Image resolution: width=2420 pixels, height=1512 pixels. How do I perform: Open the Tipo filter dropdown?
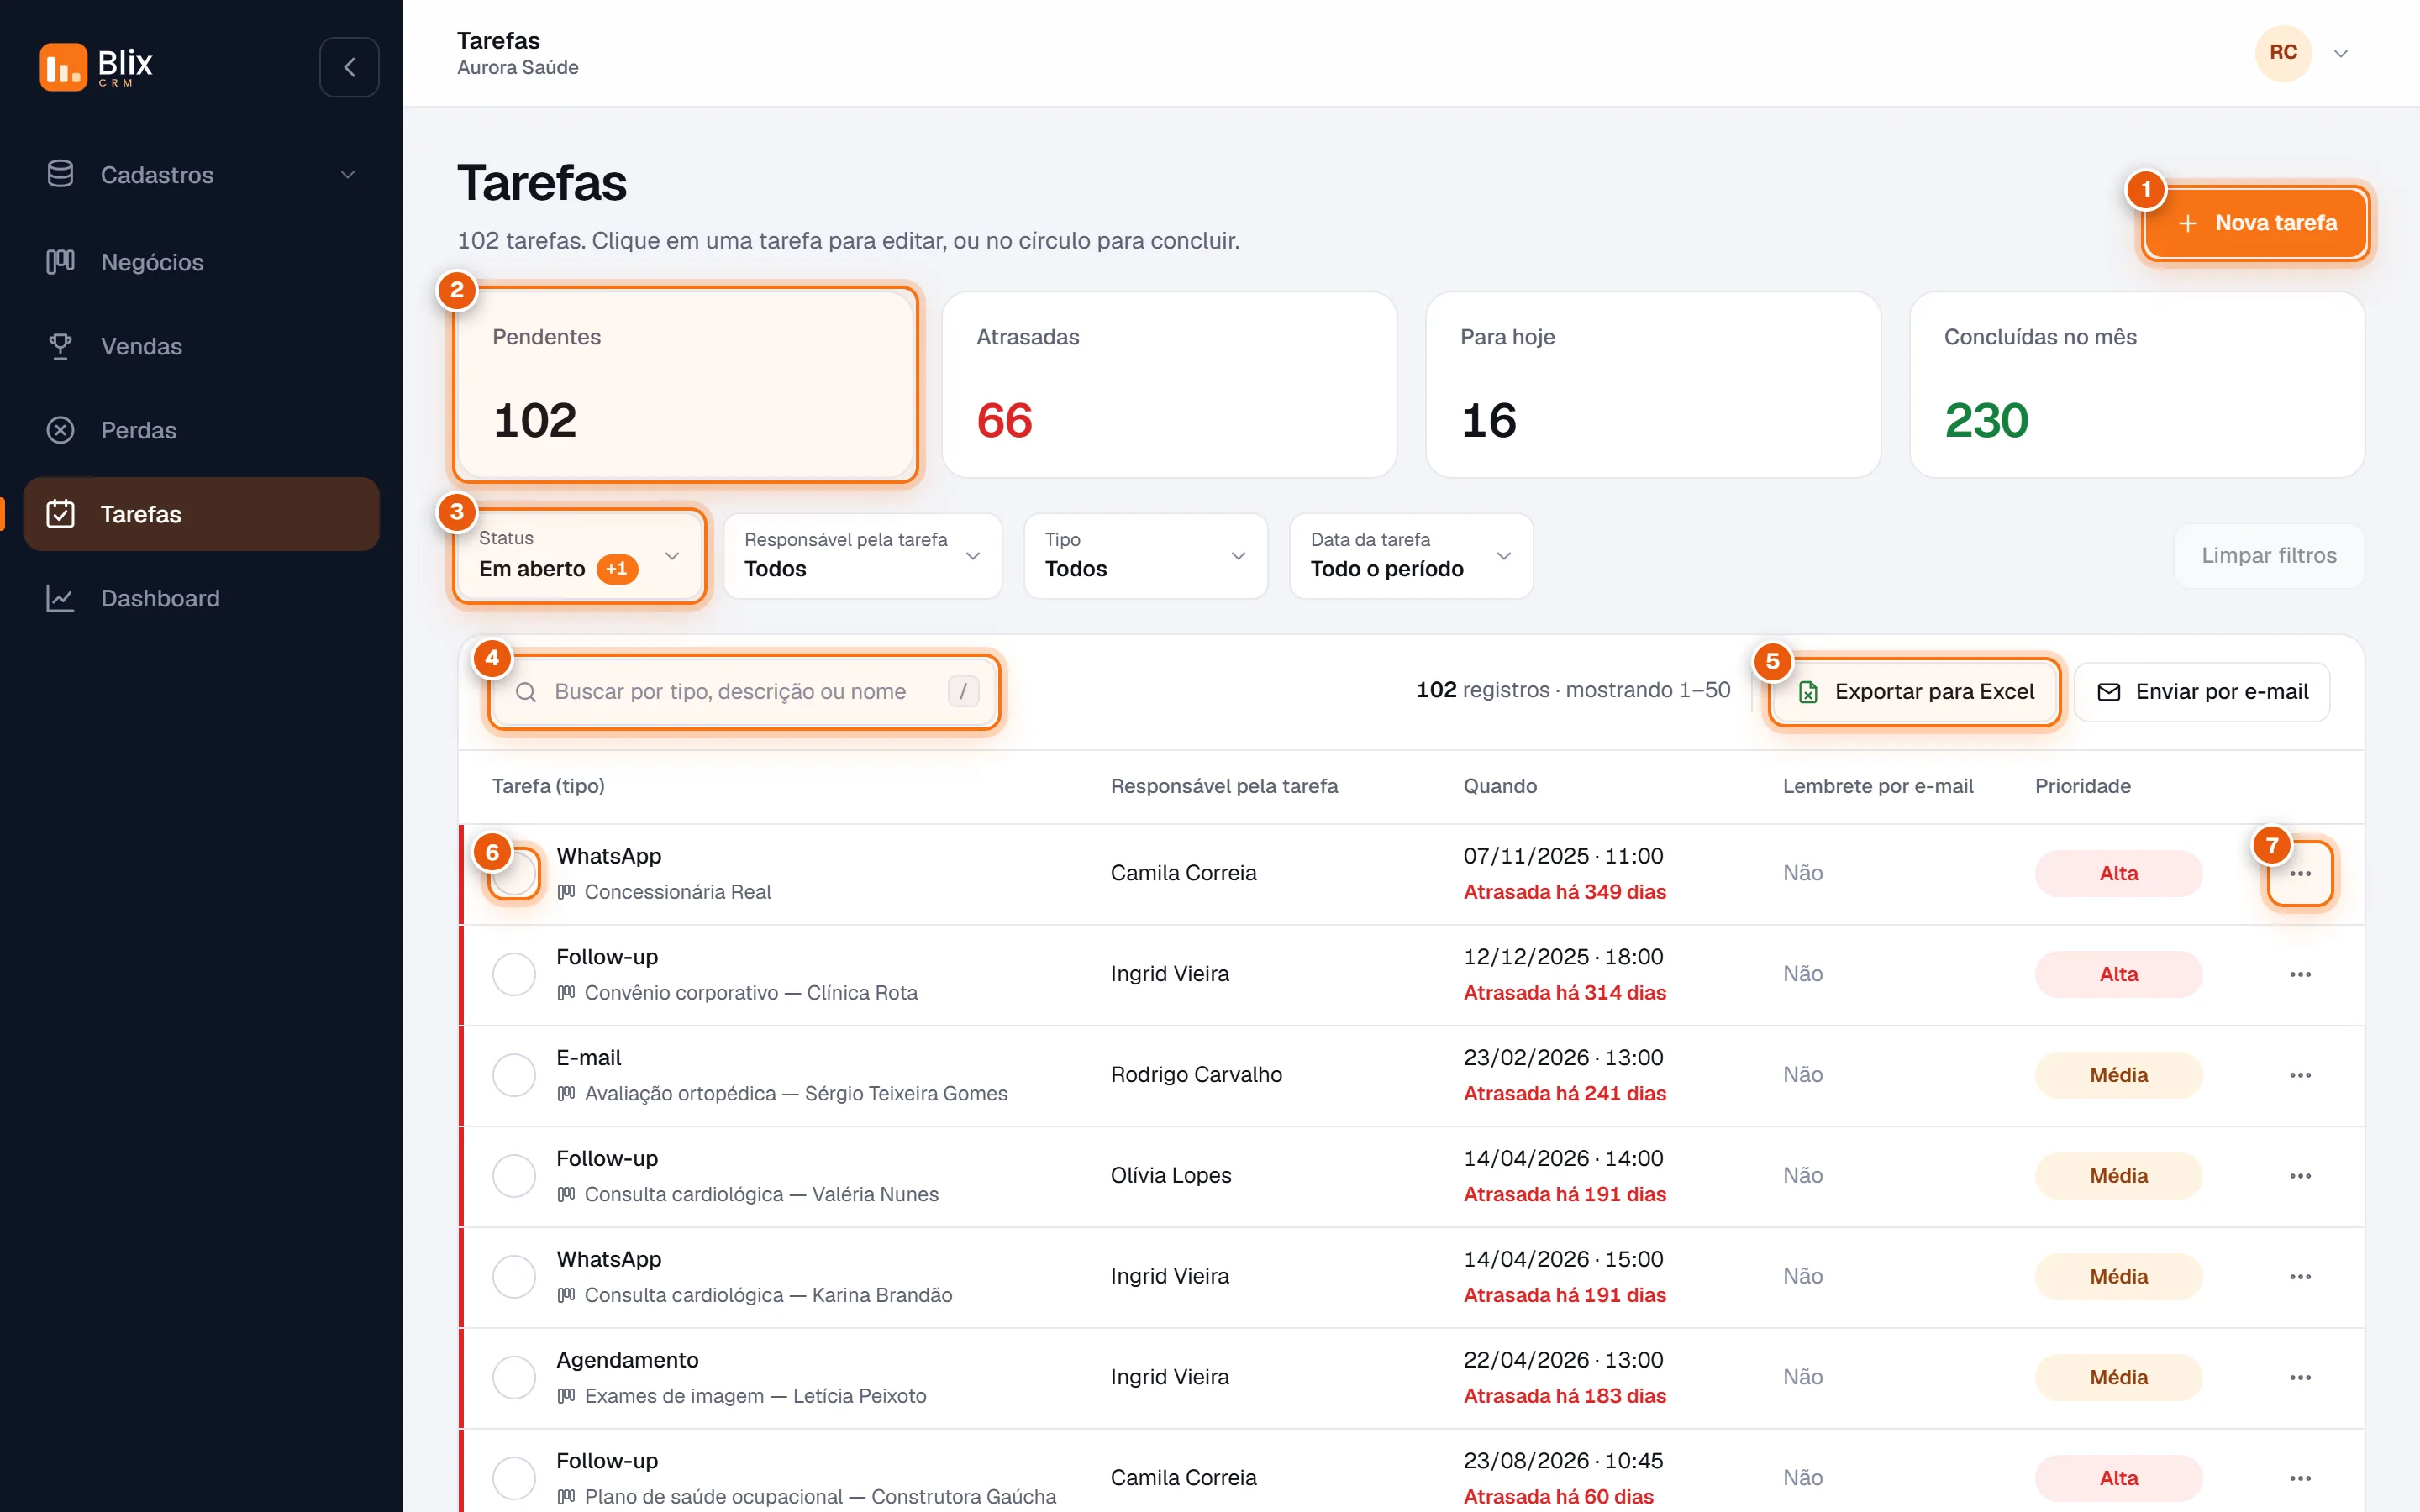click(1145, 556)
